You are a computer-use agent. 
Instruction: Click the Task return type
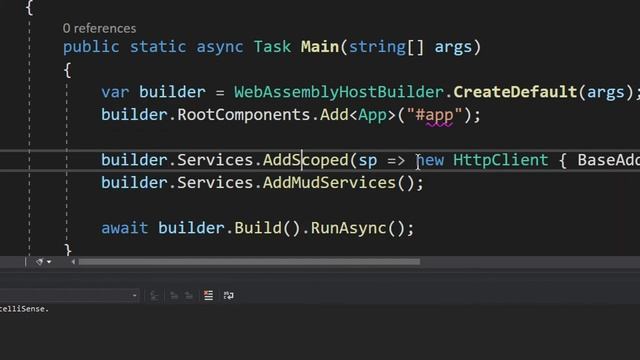point(272,47)
